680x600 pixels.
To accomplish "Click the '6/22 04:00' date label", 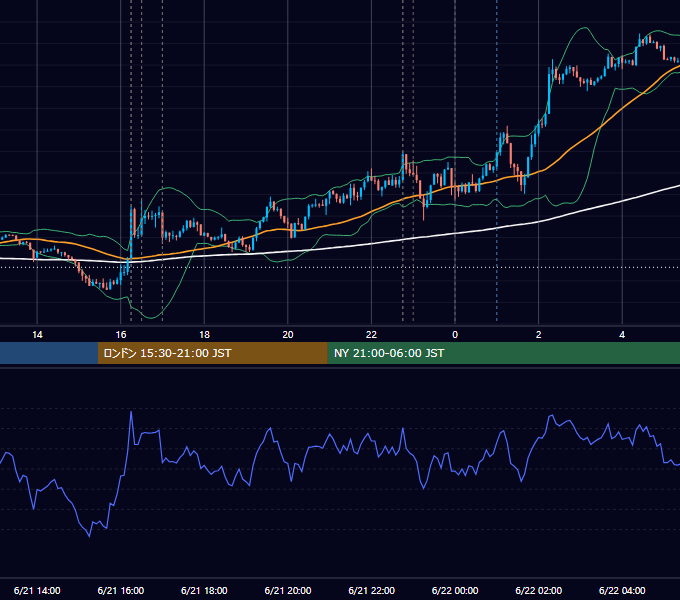I will pos(622,590).
